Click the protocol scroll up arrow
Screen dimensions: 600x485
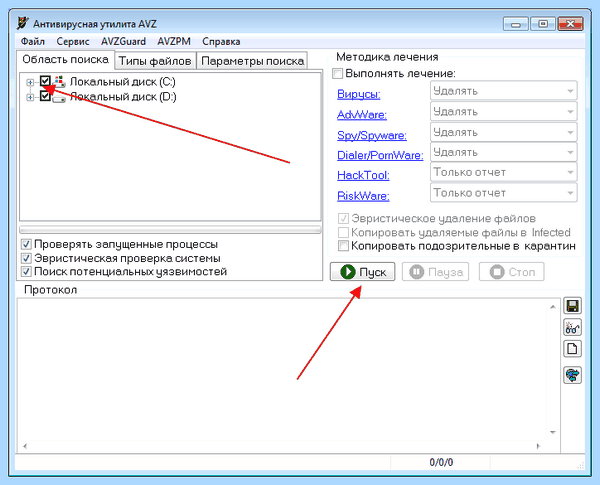553,307
